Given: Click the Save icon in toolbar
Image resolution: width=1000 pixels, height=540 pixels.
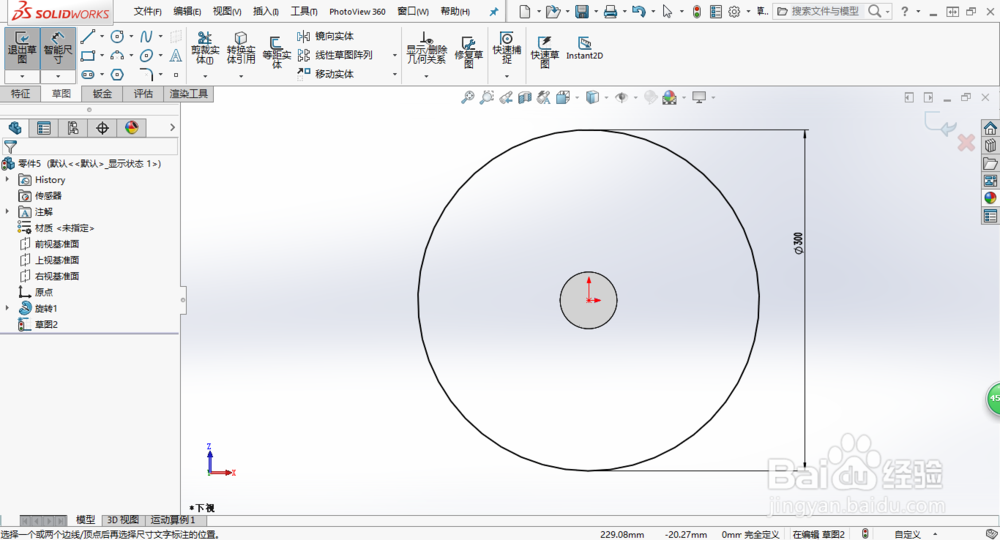Looking at the screenshot, I should 582,11.
